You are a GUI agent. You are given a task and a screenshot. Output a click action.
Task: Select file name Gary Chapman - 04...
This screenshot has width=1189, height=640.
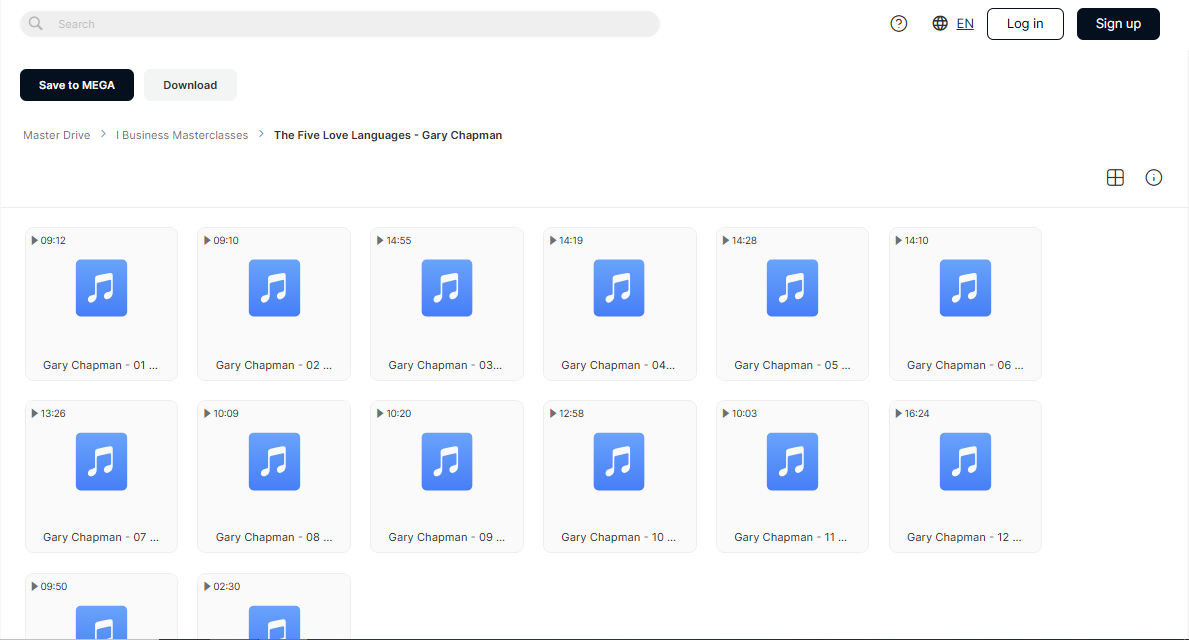click(619, 365)
